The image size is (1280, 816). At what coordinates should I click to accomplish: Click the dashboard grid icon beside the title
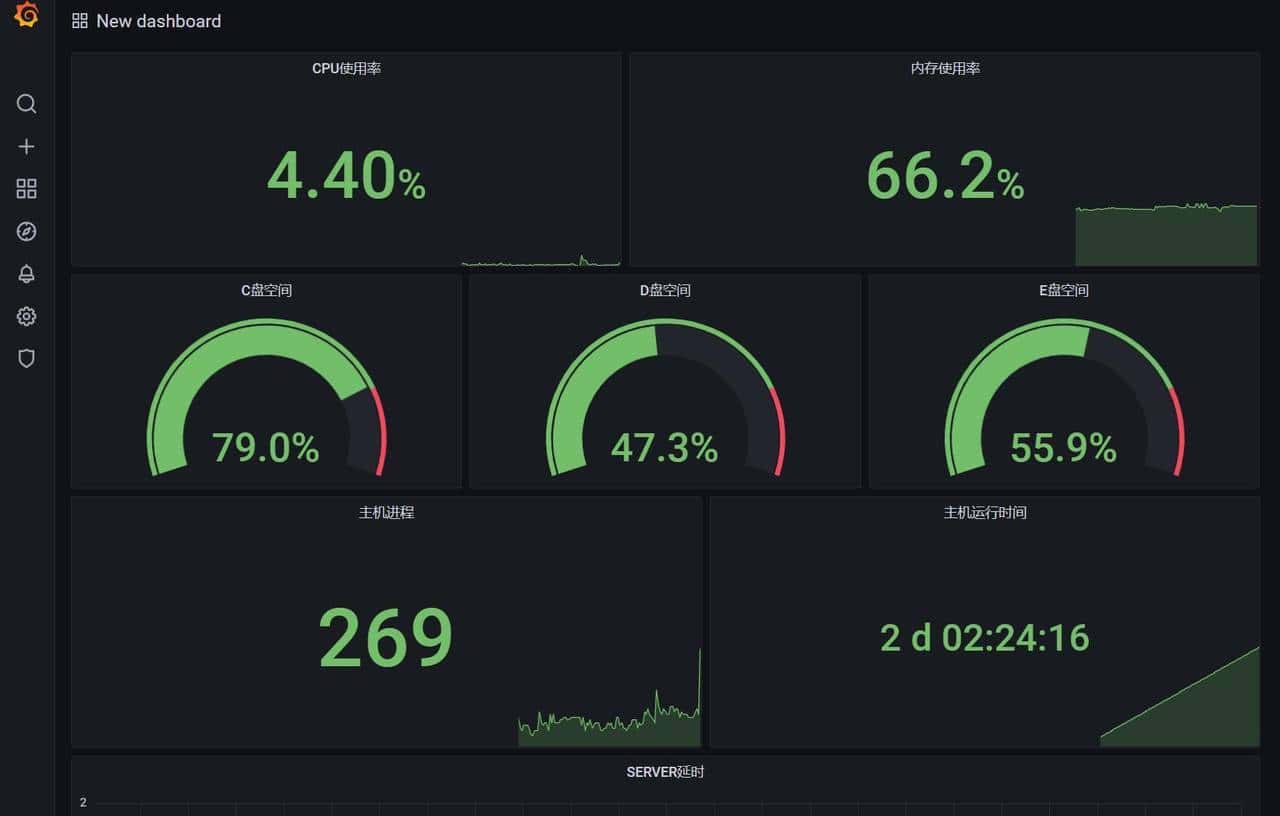[78, 19]
